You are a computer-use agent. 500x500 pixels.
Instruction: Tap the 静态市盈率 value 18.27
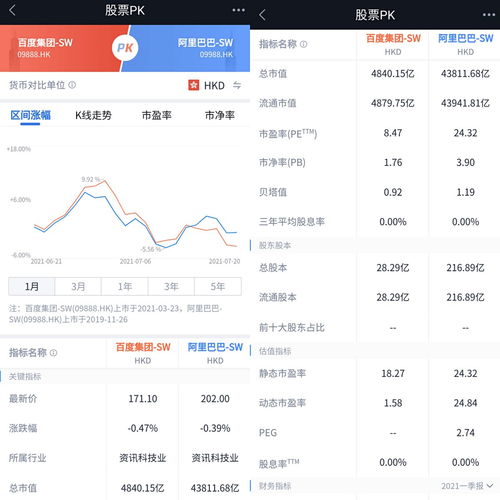click(393, 373)
